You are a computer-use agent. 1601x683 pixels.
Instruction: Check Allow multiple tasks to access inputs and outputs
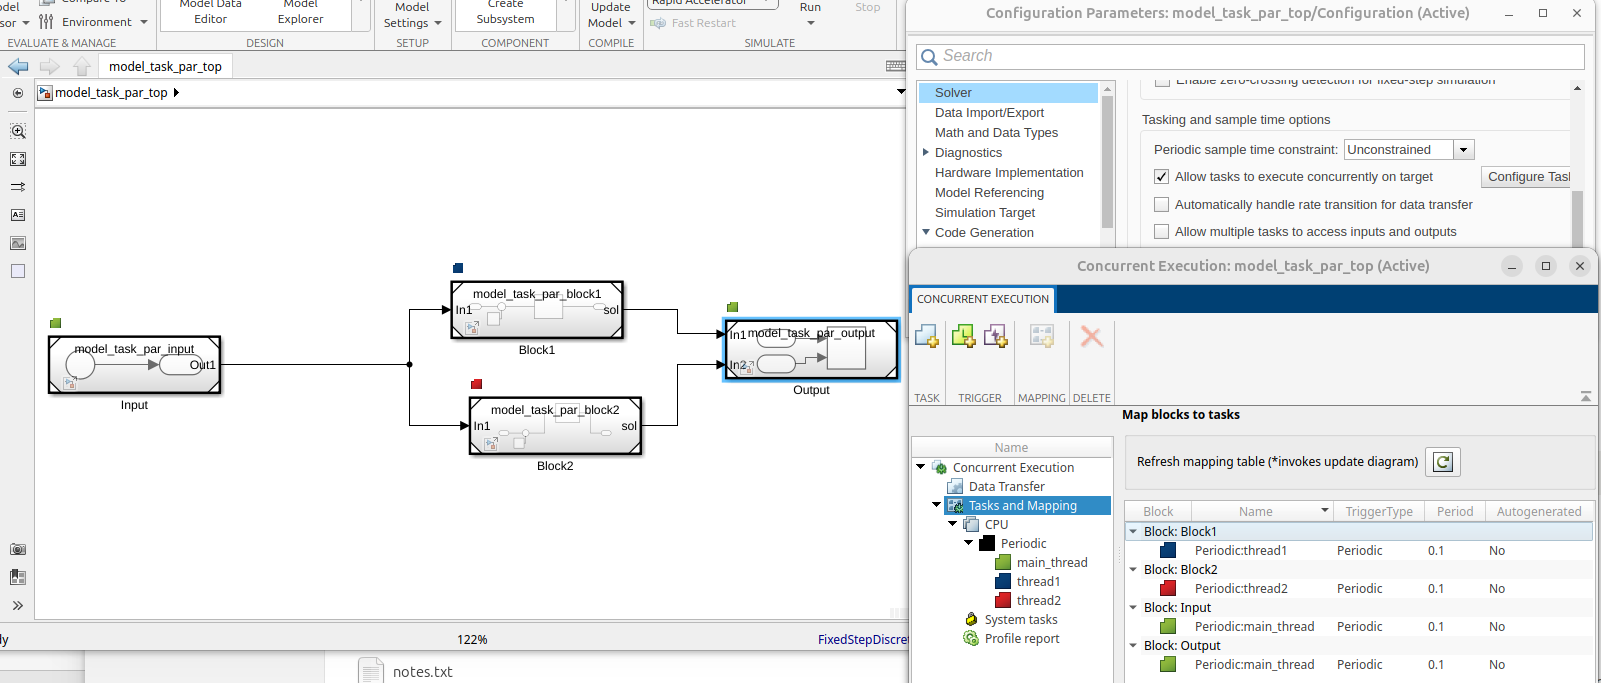(1161, 232)
